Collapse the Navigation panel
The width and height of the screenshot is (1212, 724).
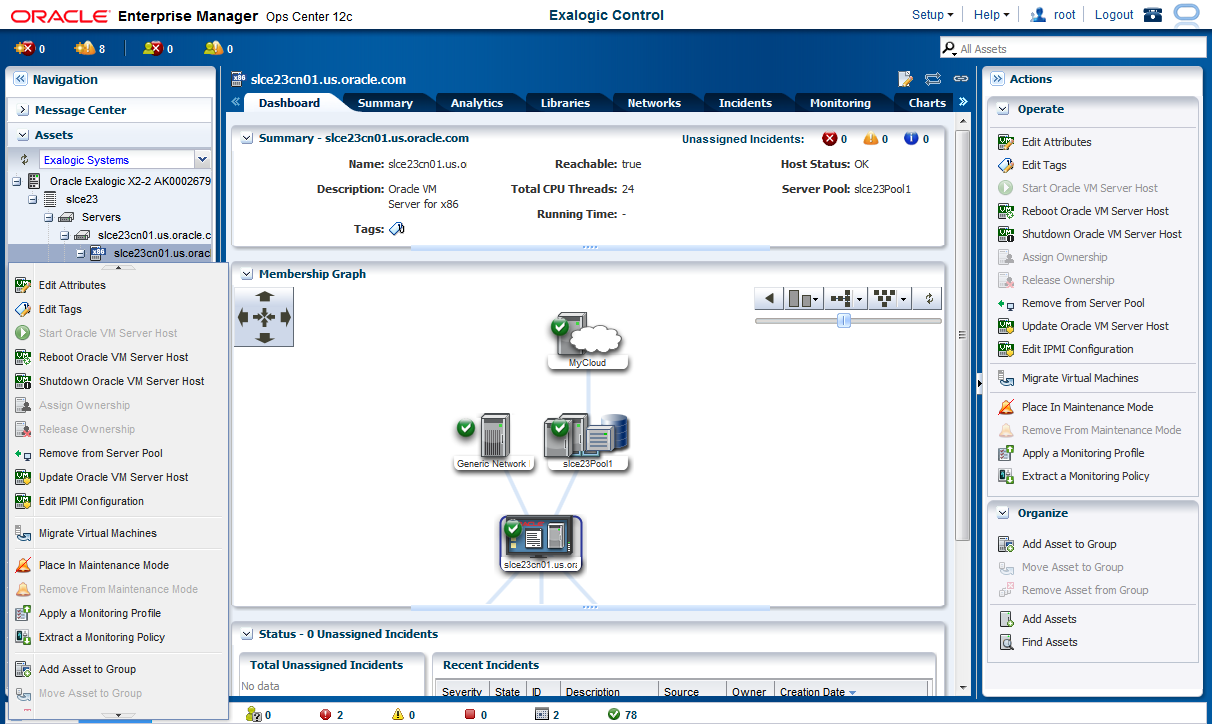(20, 79)
